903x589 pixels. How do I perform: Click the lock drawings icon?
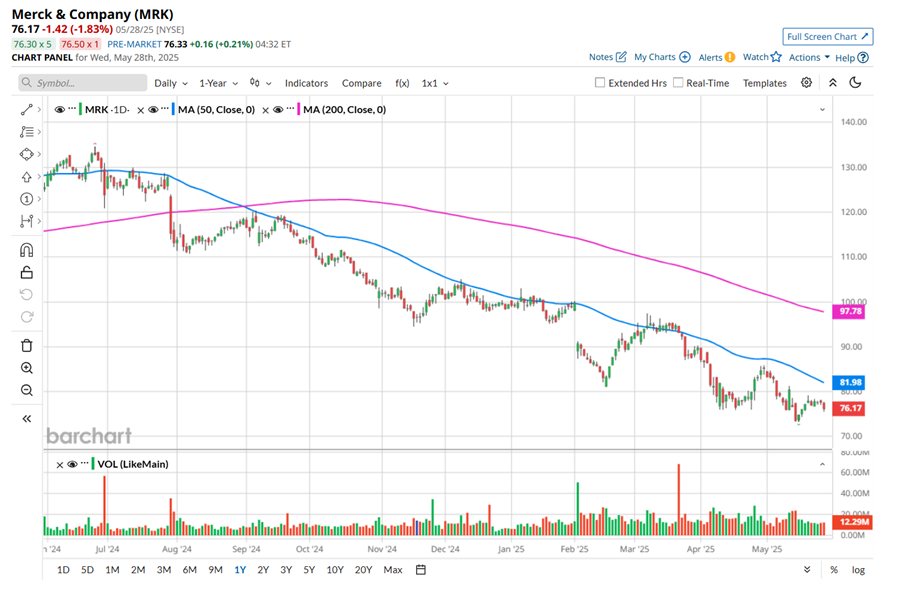(26, 272)
